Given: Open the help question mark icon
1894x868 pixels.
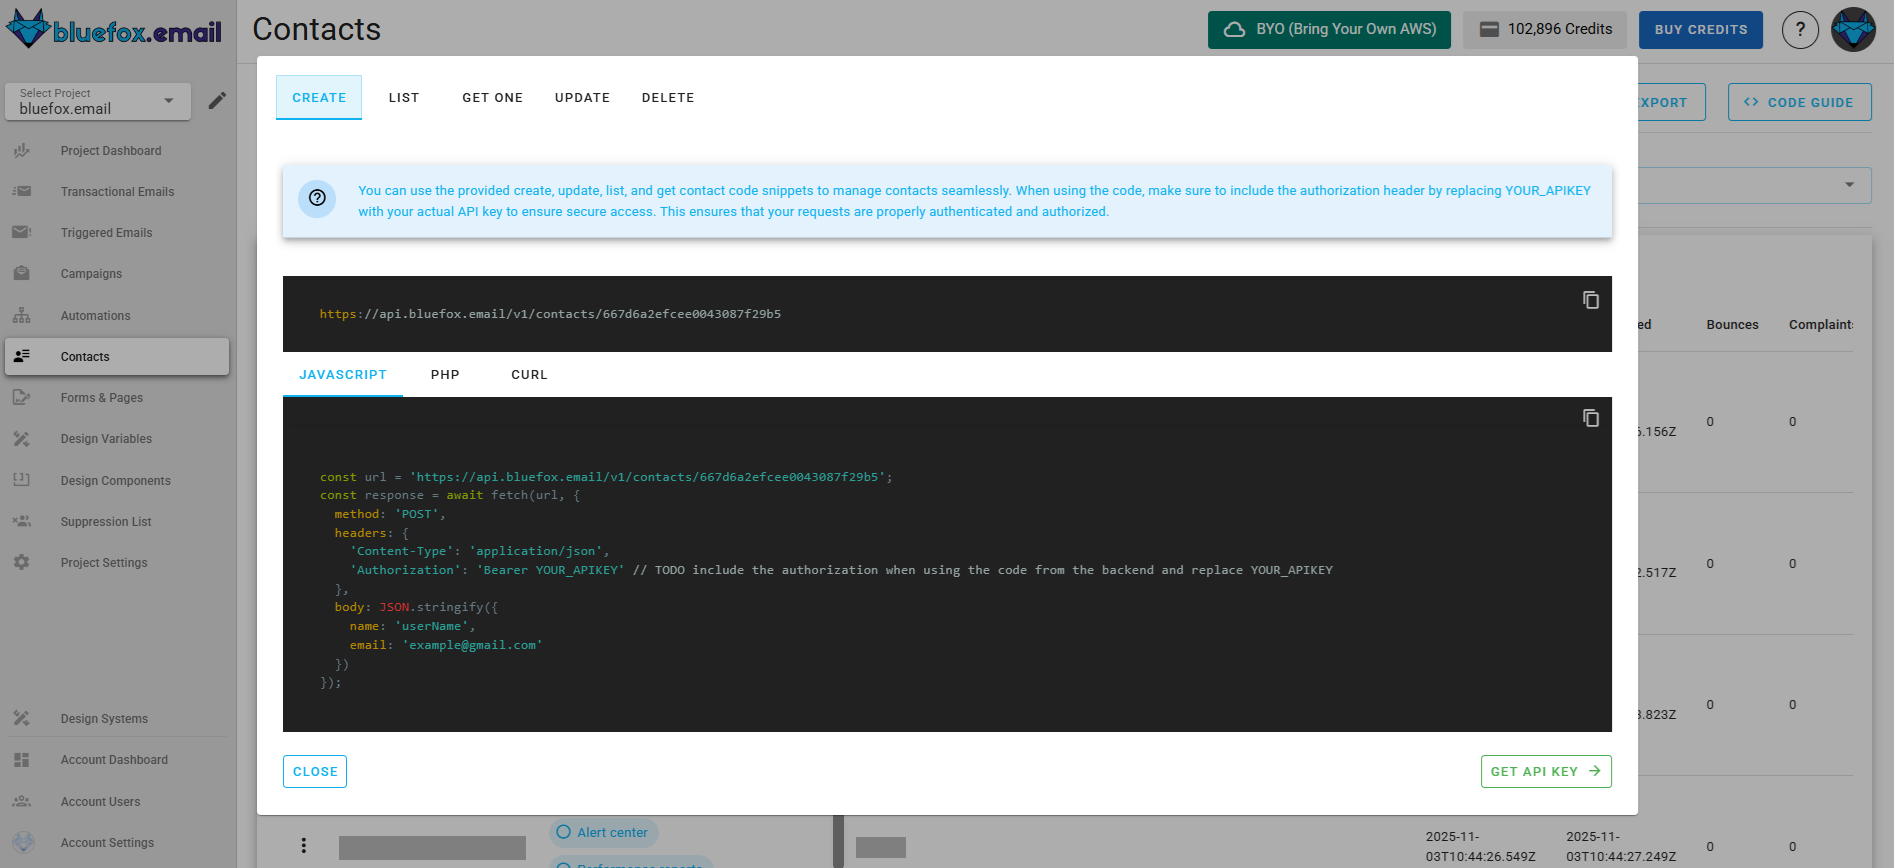Looking at the screenshot, I should point(1800,29).
